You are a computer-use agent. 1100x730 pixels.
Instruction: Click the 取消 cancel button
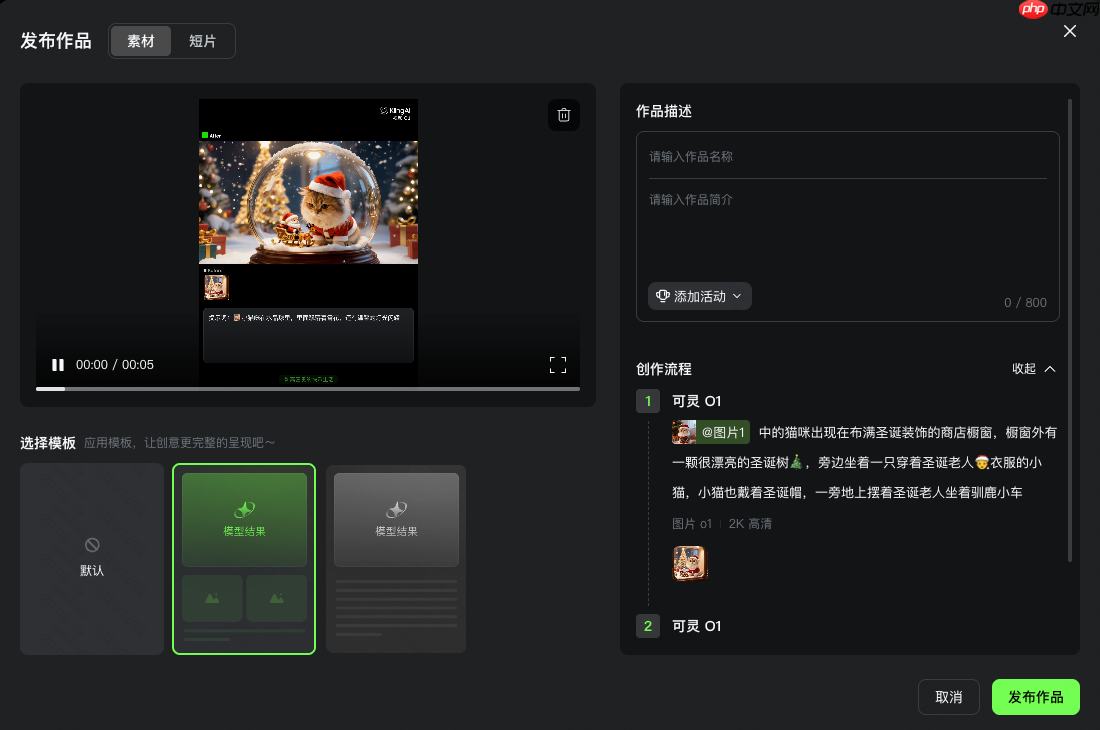pos(948,697)
